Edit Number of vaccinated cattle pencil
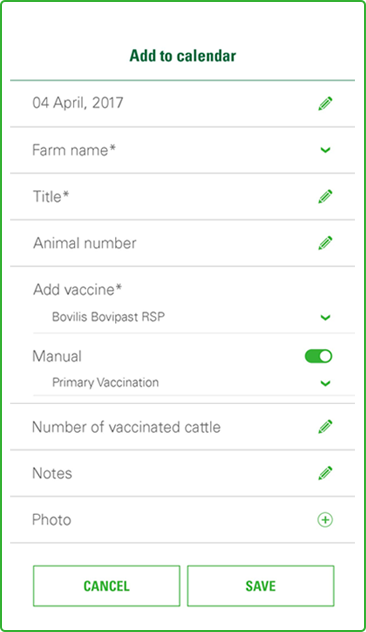366x632 pixels. tap(325, 427)
